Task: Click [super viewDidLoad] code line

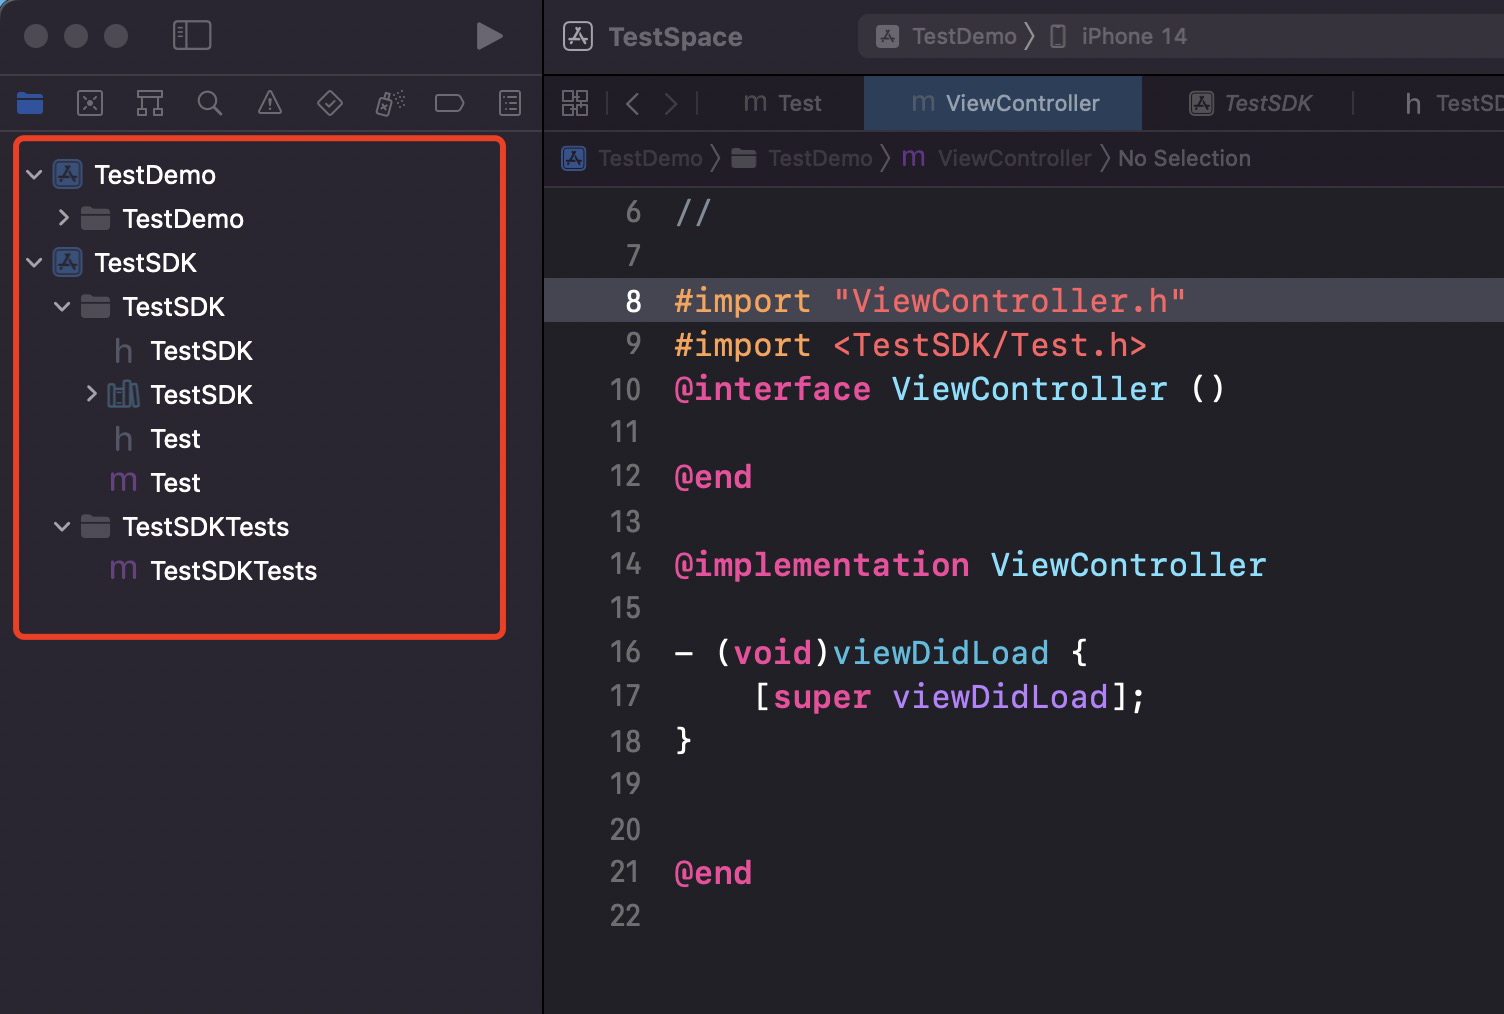Action: [x=949, y=697]
